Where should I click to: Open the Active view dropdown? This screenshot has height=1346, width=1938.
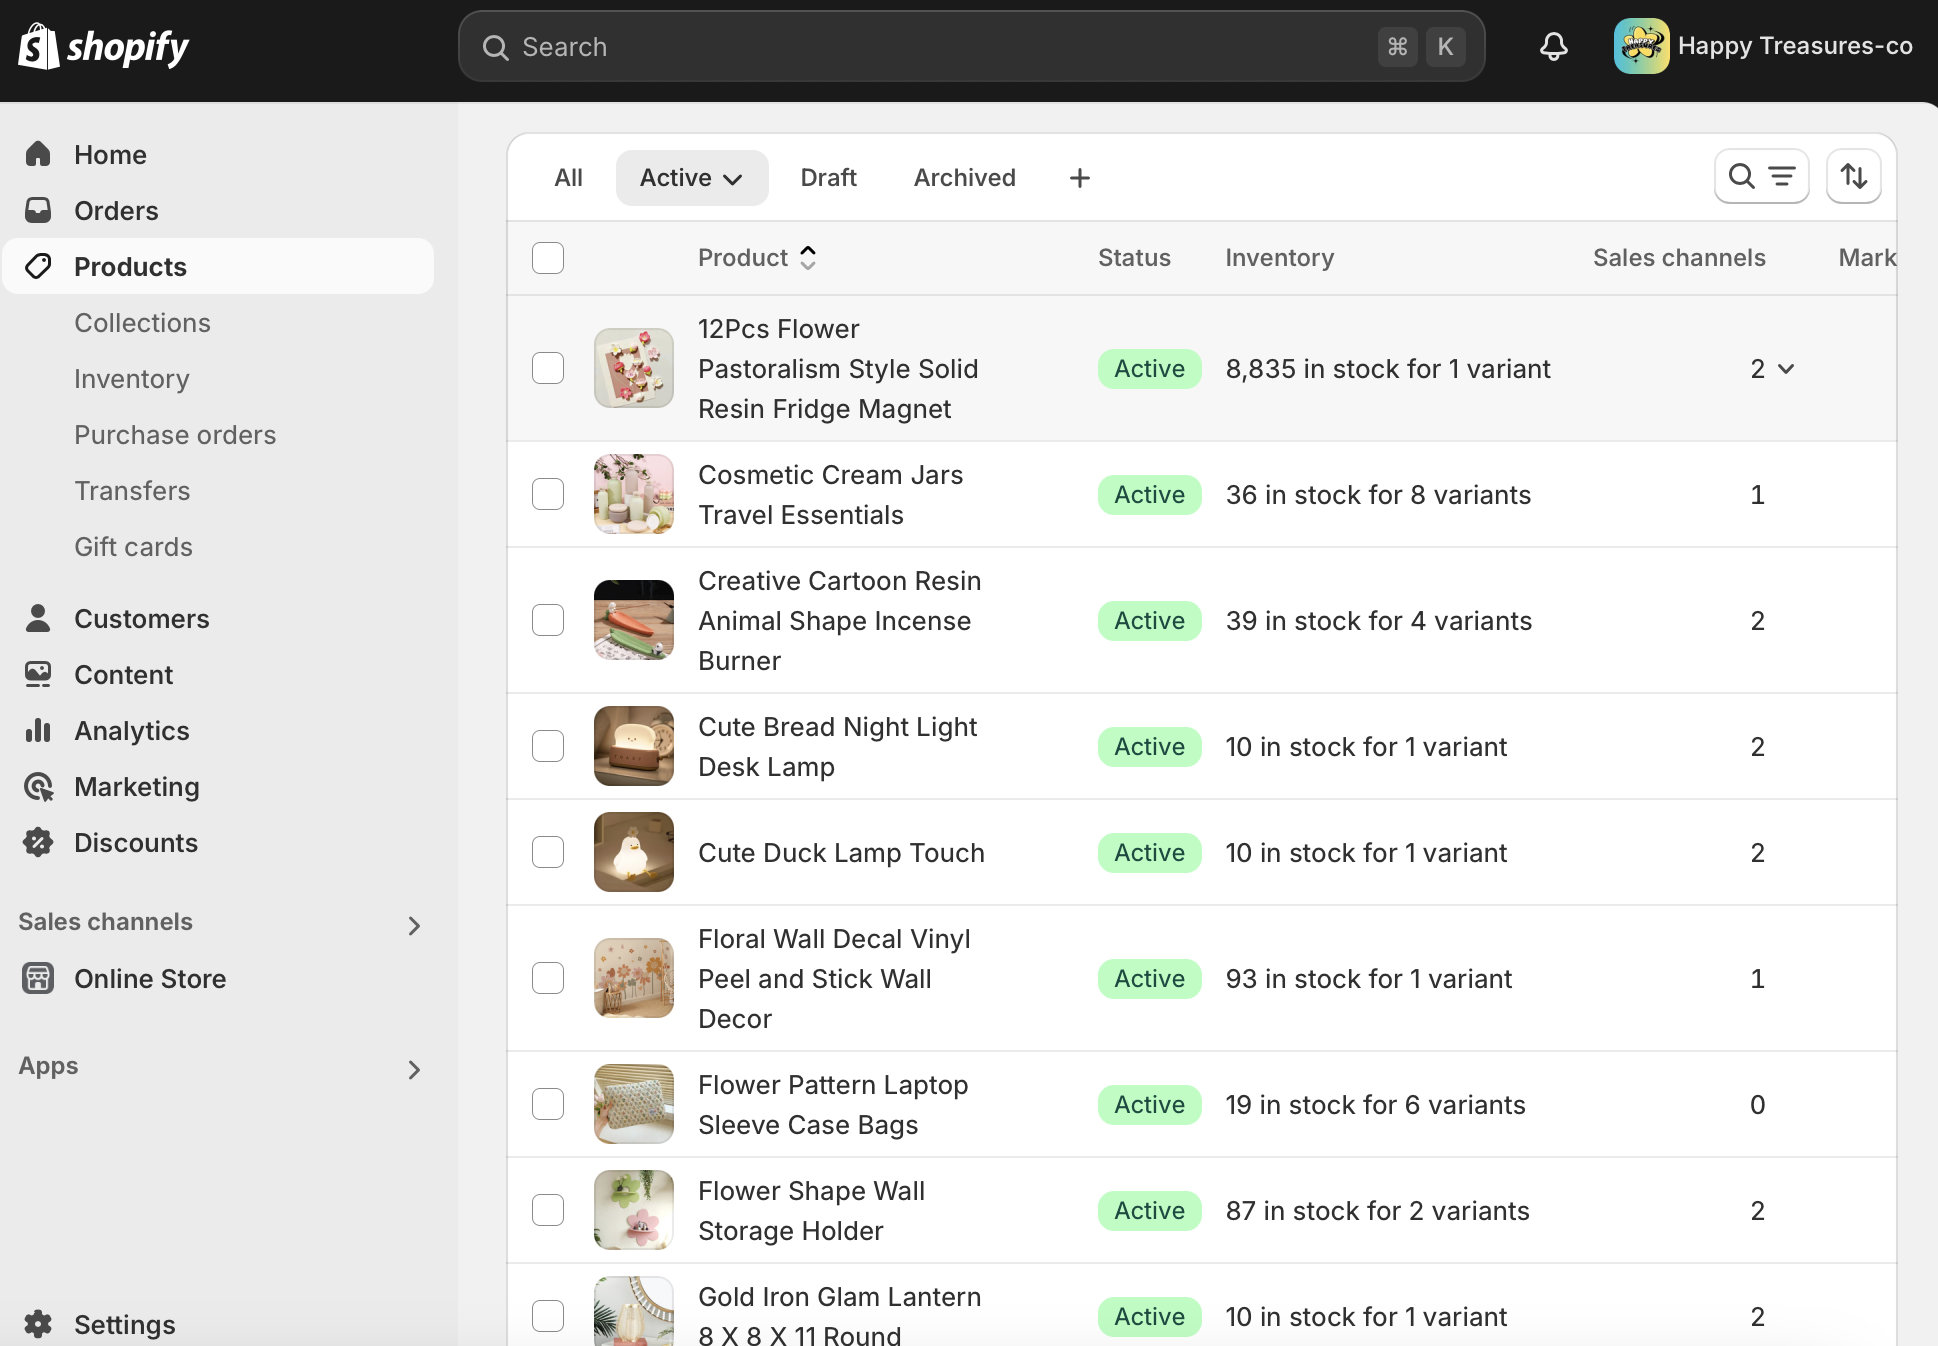coord(691,178)
